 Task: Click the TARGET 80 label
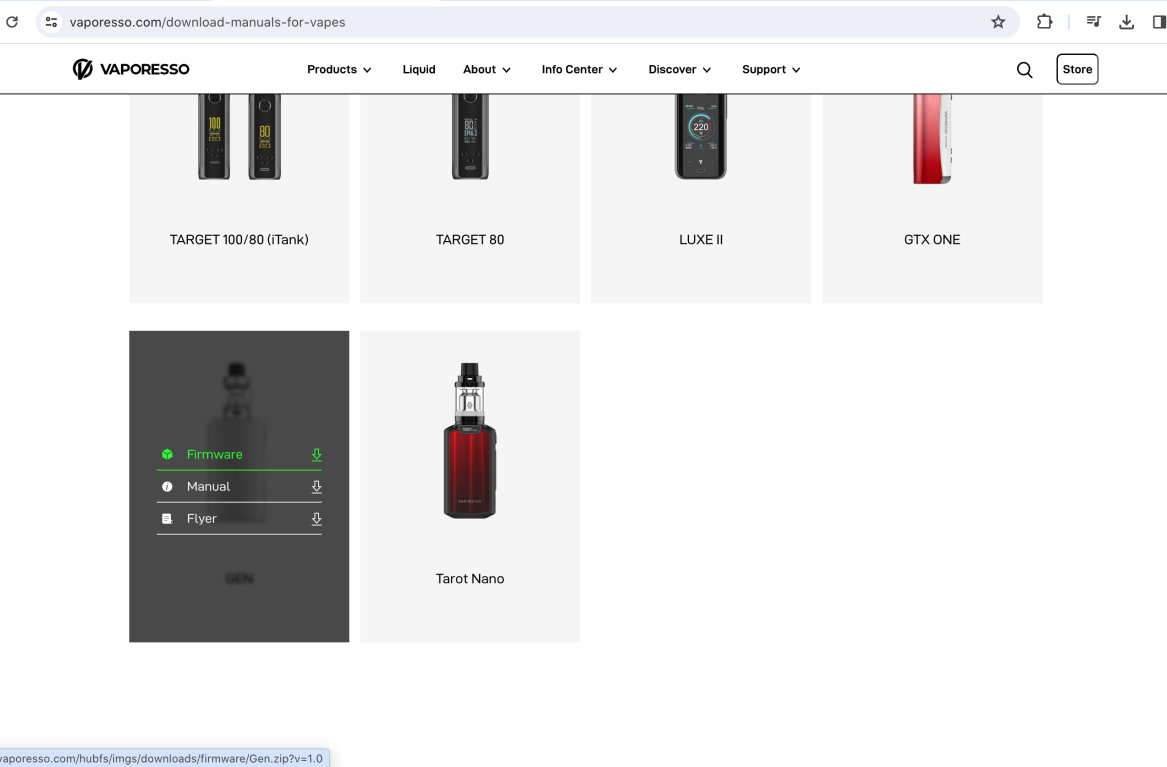[x=470, y=240]
